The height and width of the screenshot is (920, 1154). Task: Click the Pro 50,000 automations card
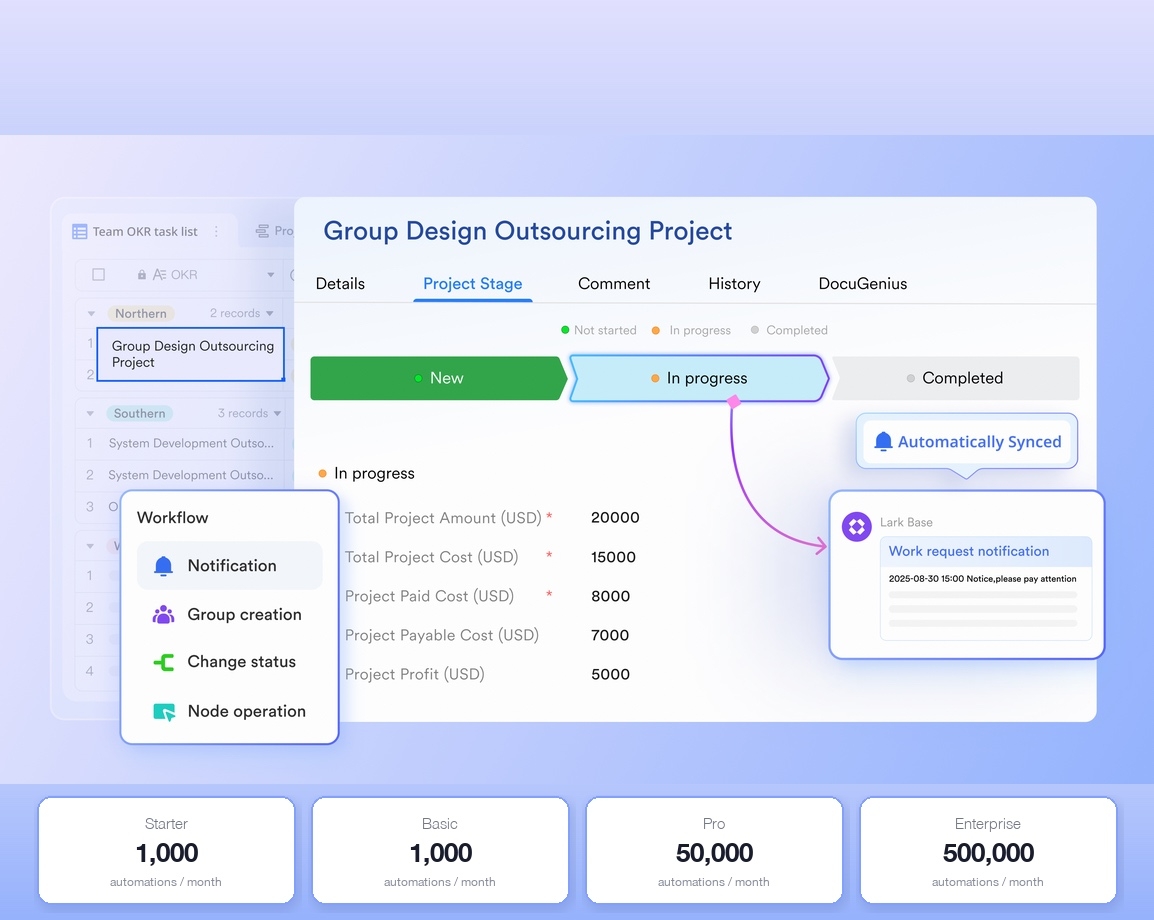714,850
